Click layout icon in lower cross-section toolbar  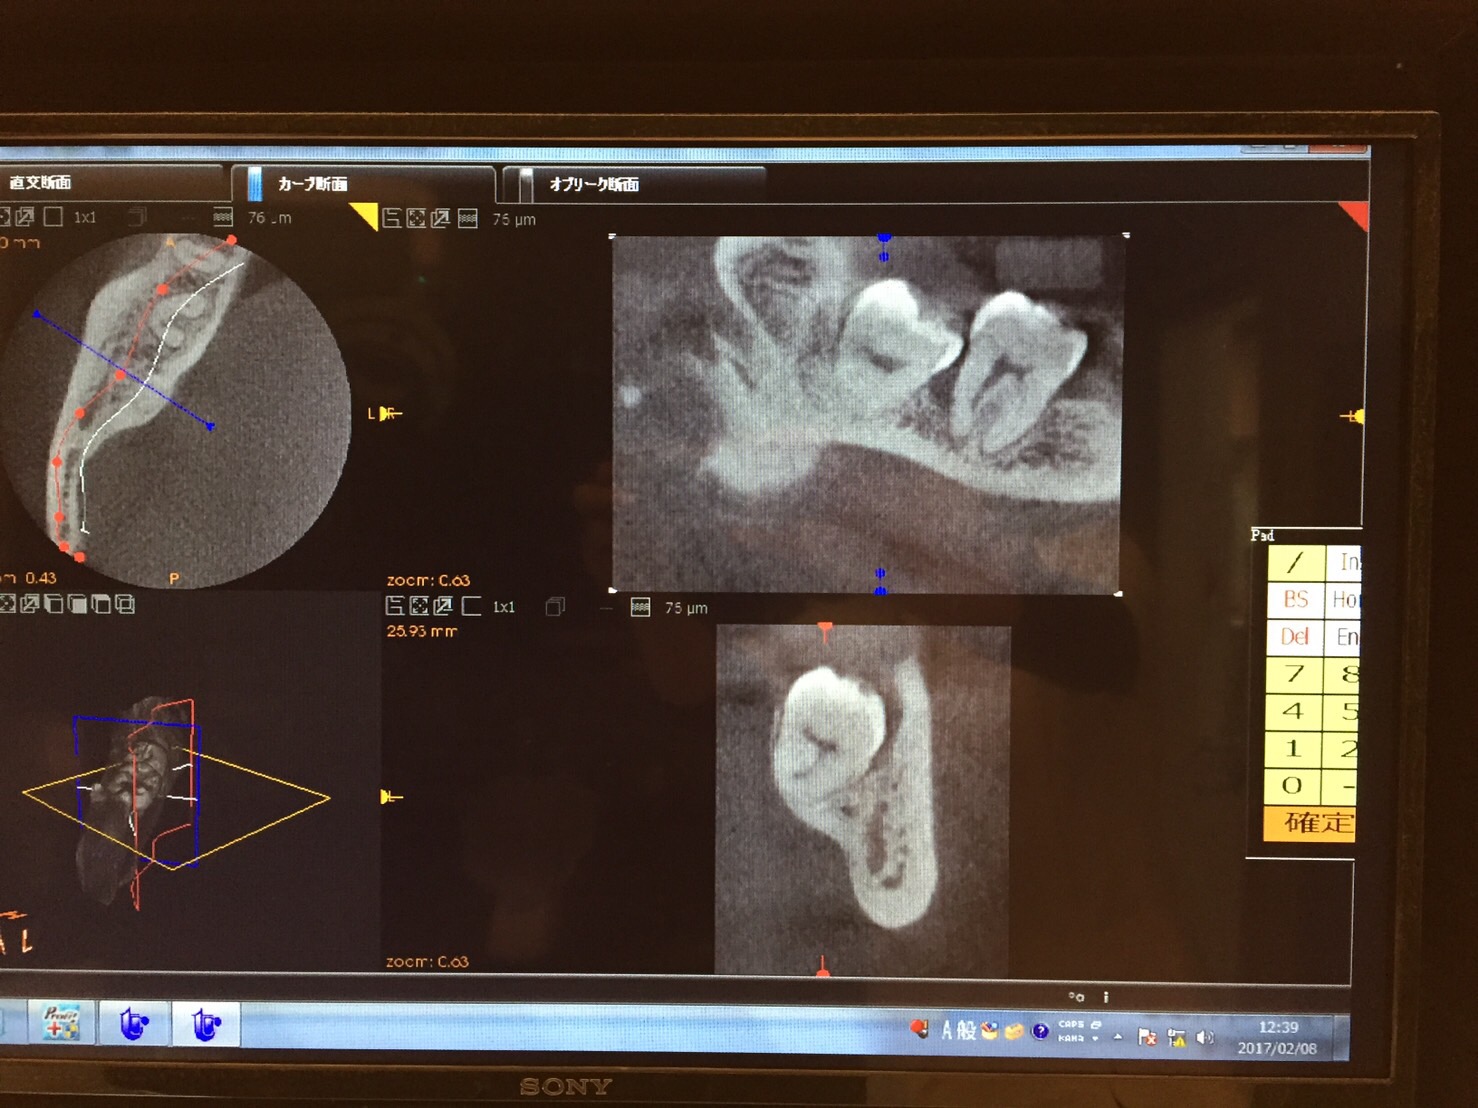point(394,606)
